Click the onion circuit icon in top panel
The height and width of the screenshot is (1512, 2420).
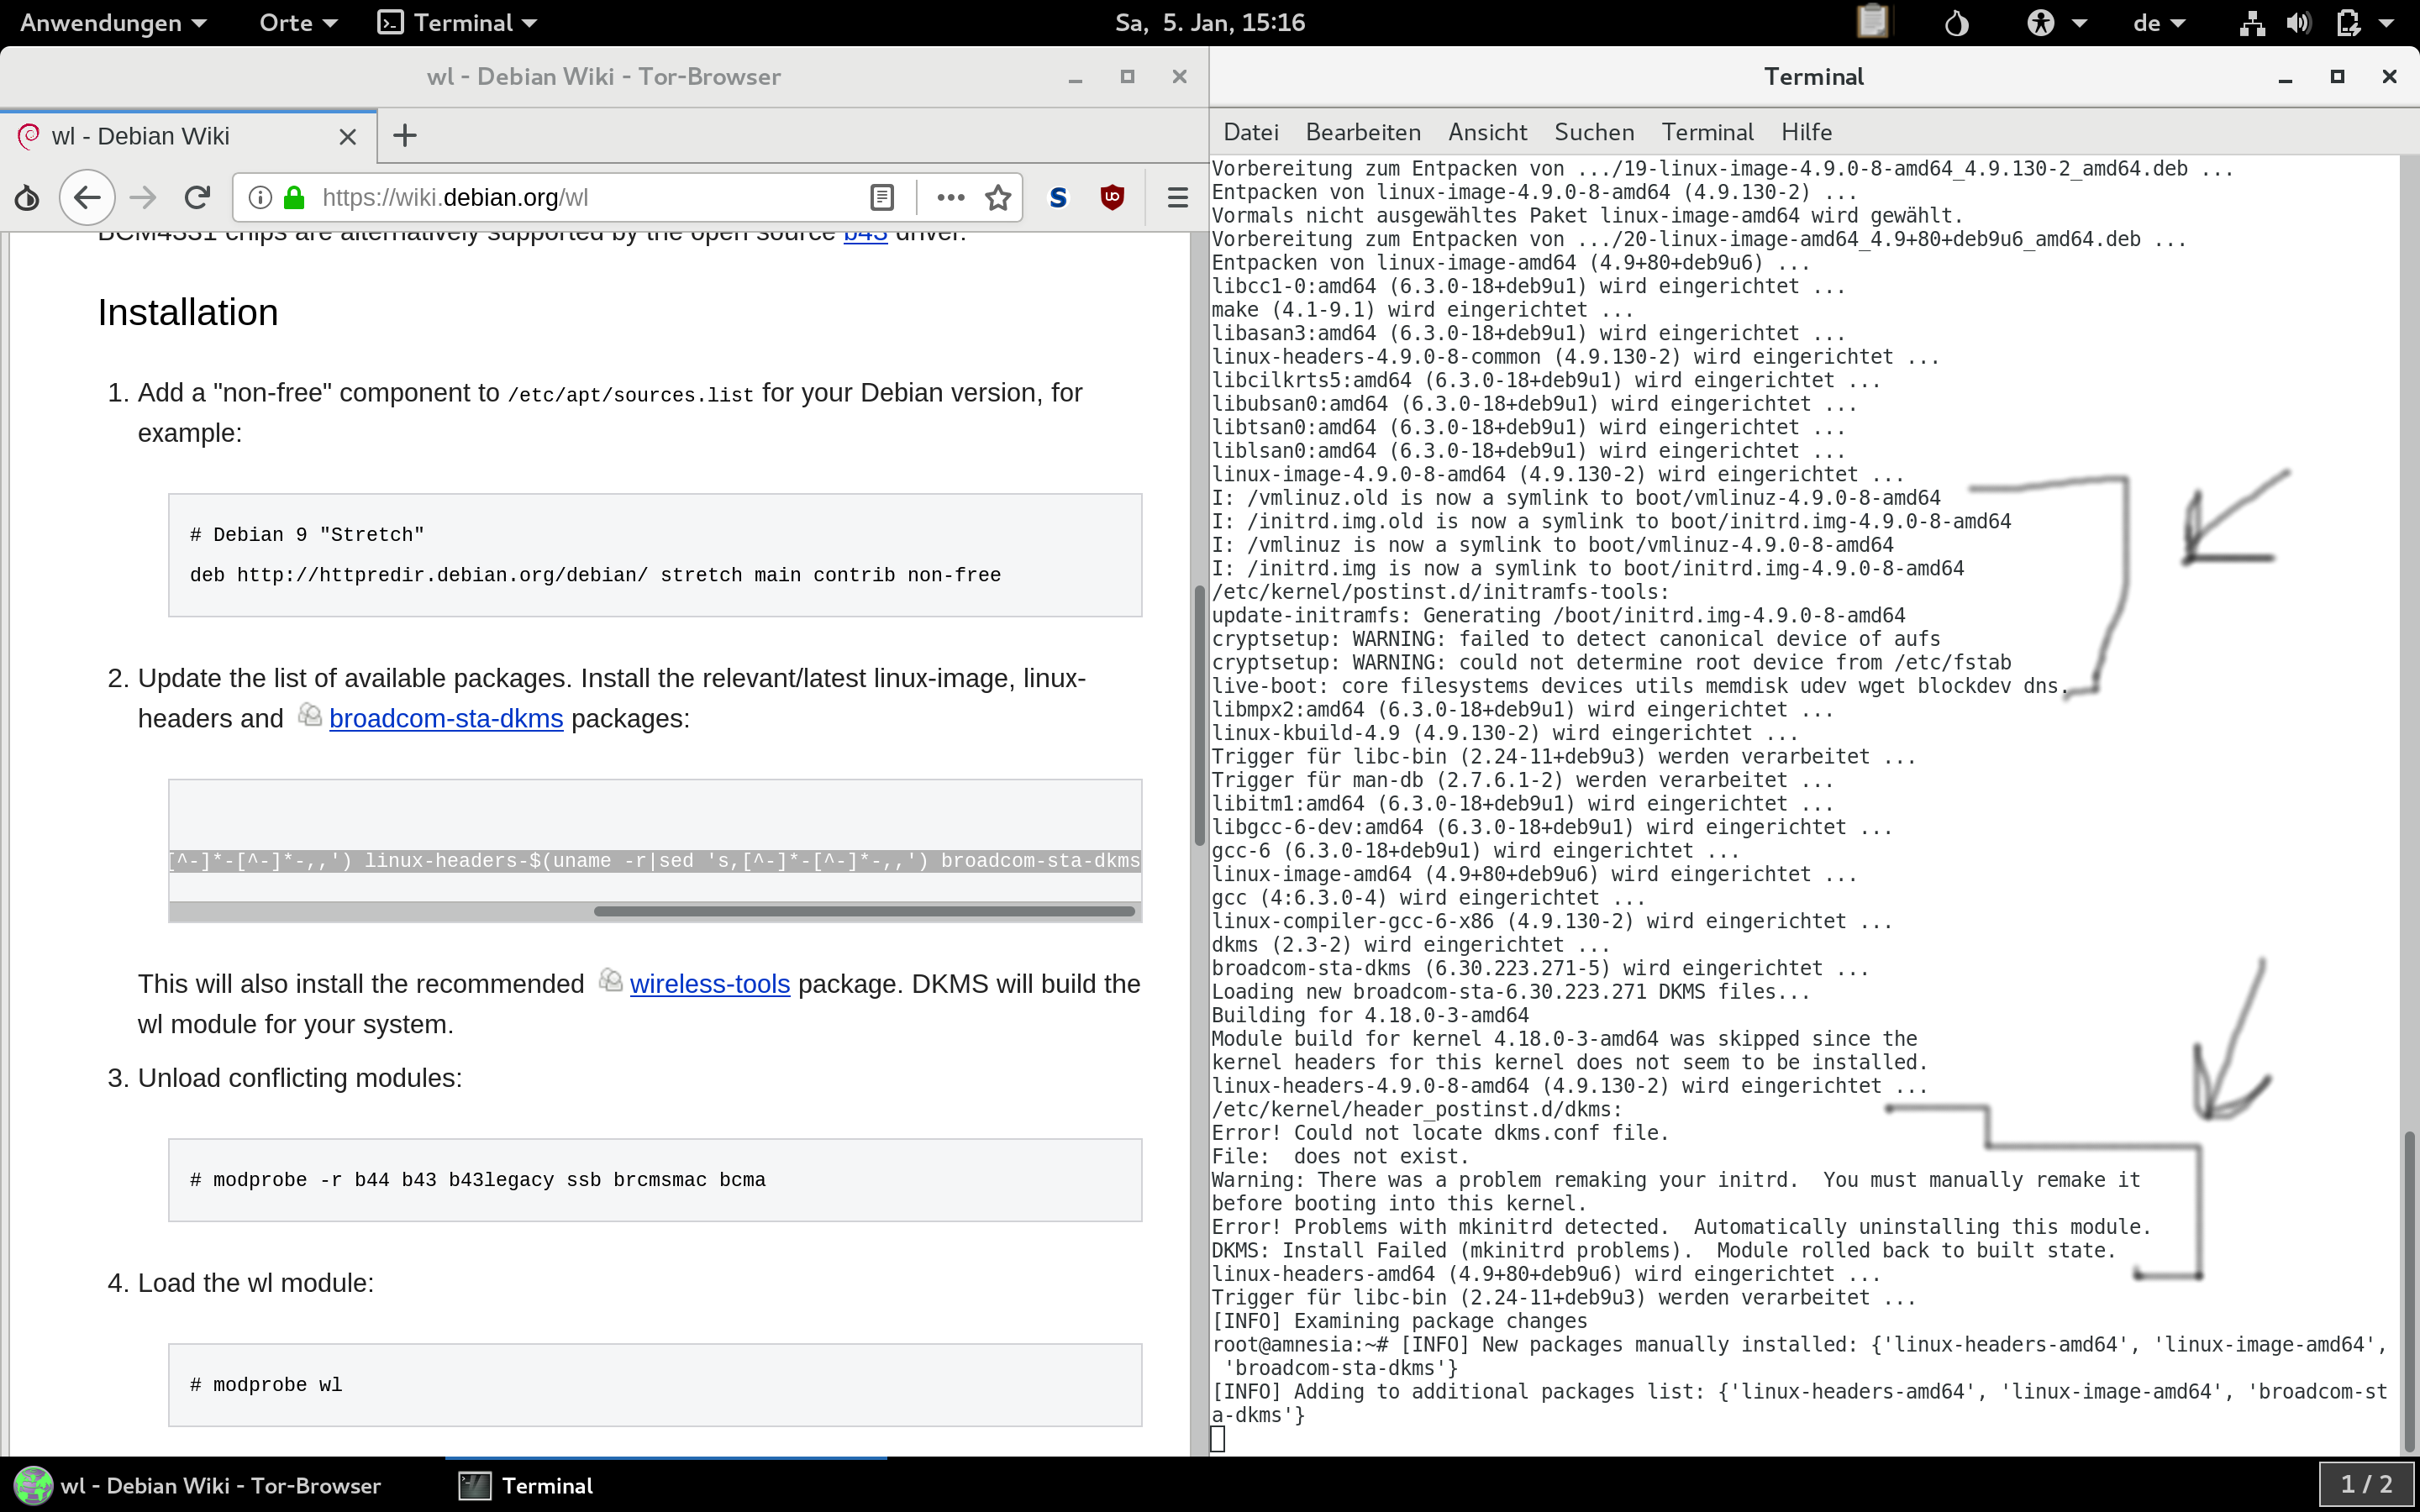(x=1957, y=22)
